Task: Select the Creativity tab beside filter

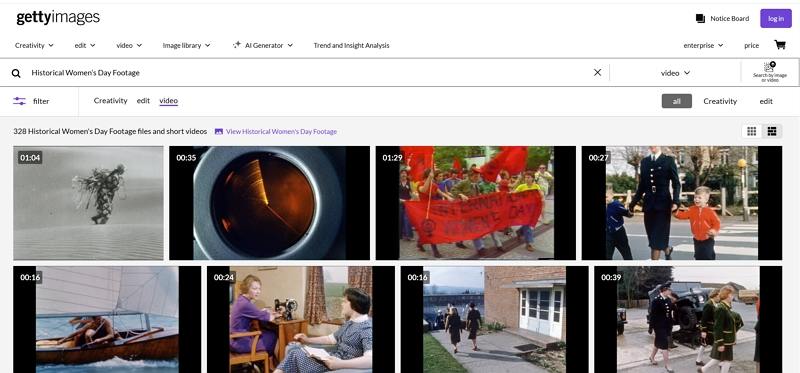Action: [110, 101]
